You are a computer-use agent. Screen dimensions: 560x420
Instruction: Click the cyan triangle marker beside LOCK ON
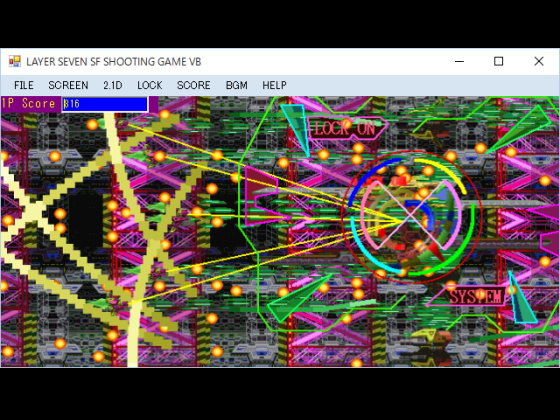297,129
